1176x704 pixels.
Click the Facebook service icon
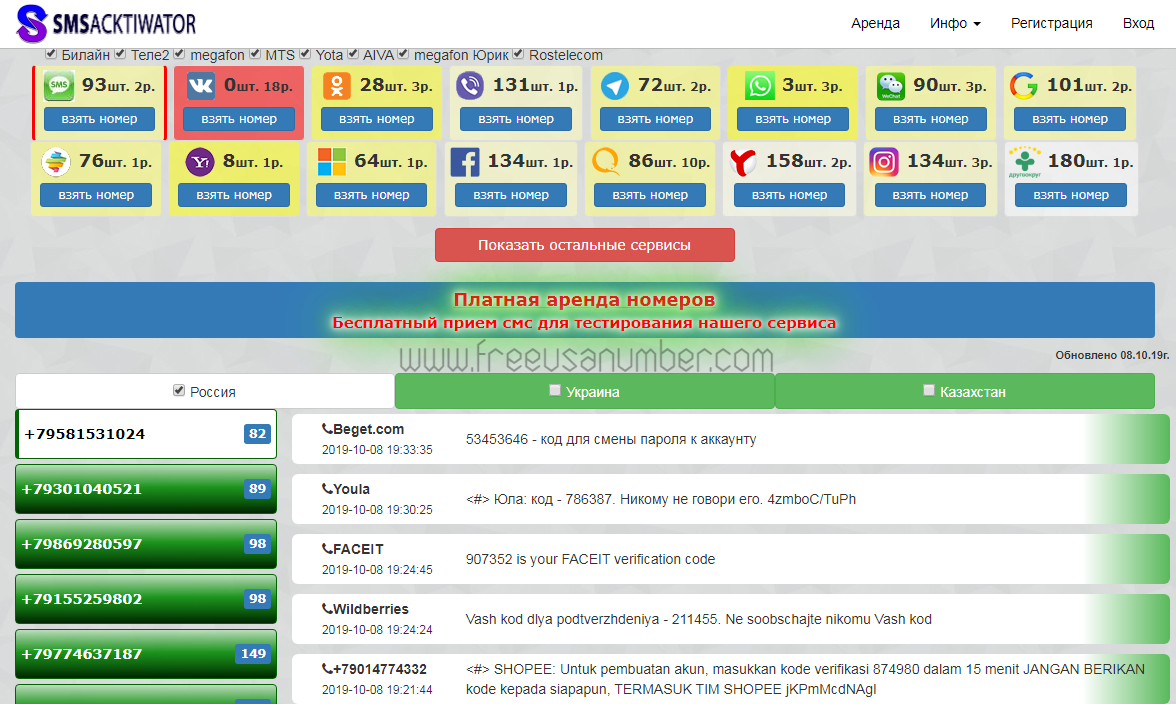click(465, 161)
